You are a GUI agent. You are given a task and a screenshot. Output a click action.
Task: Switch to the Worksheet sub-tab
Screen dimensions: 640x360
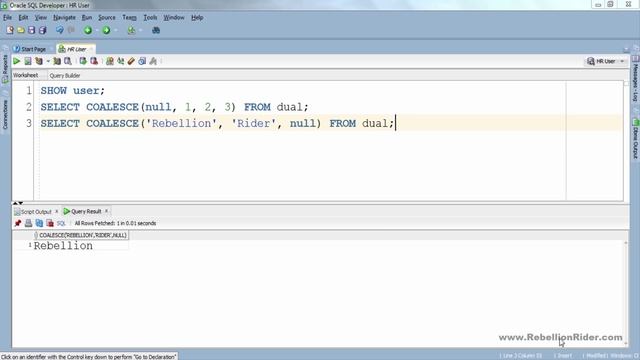click(x=25, y=75)
